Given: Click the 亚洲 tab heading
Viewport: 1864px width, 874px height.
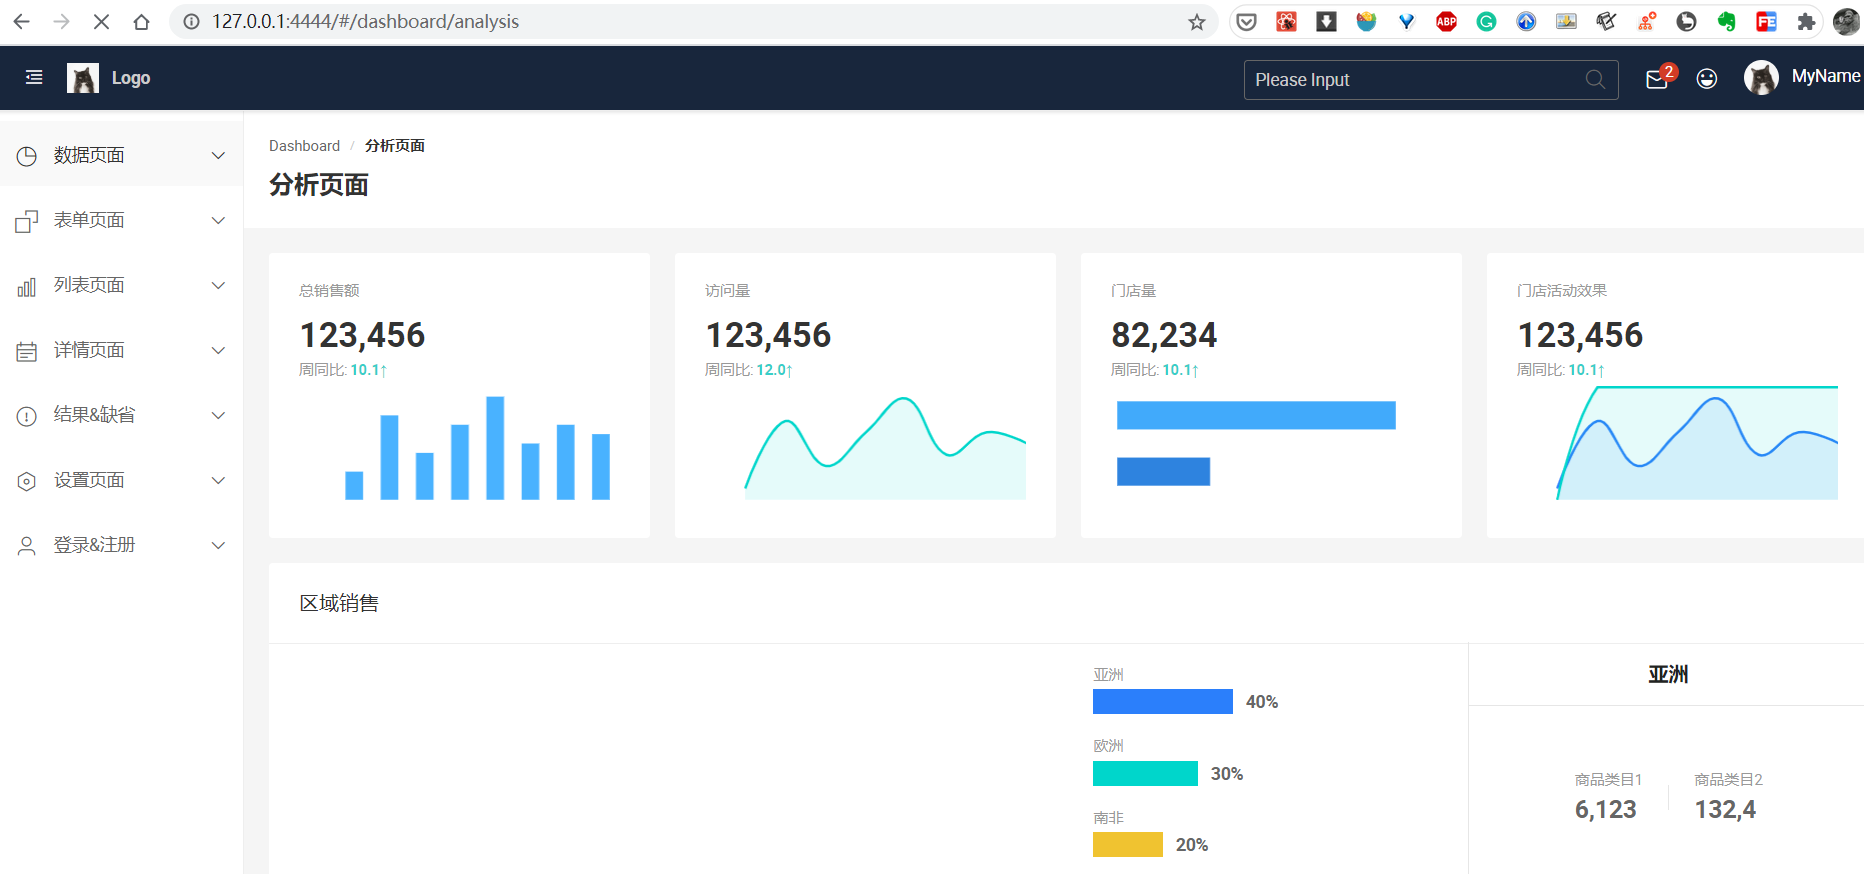Looking at the screenshot, I should (1667, 675).
